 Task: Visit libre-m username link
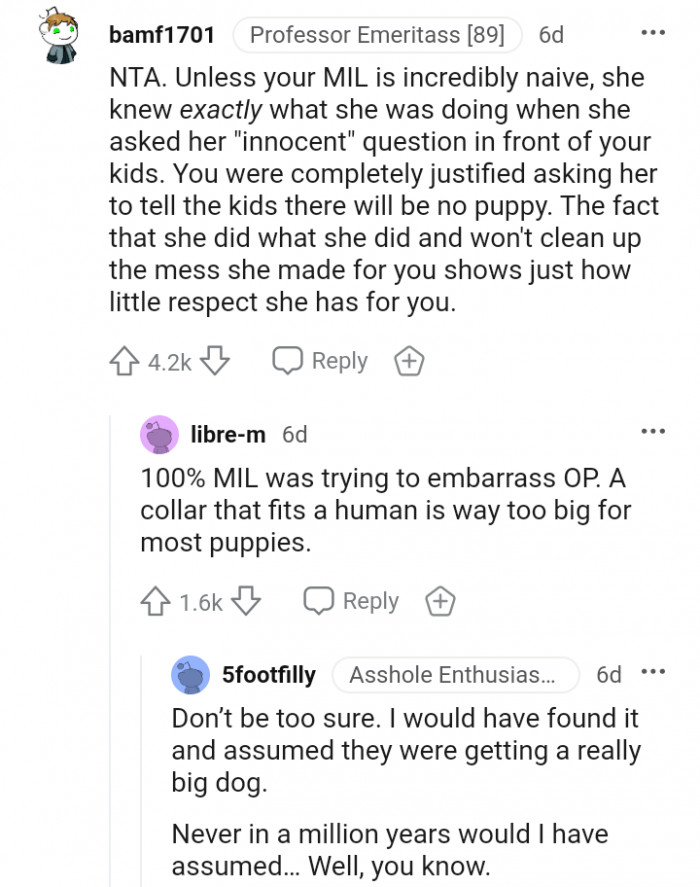[228, 434]
